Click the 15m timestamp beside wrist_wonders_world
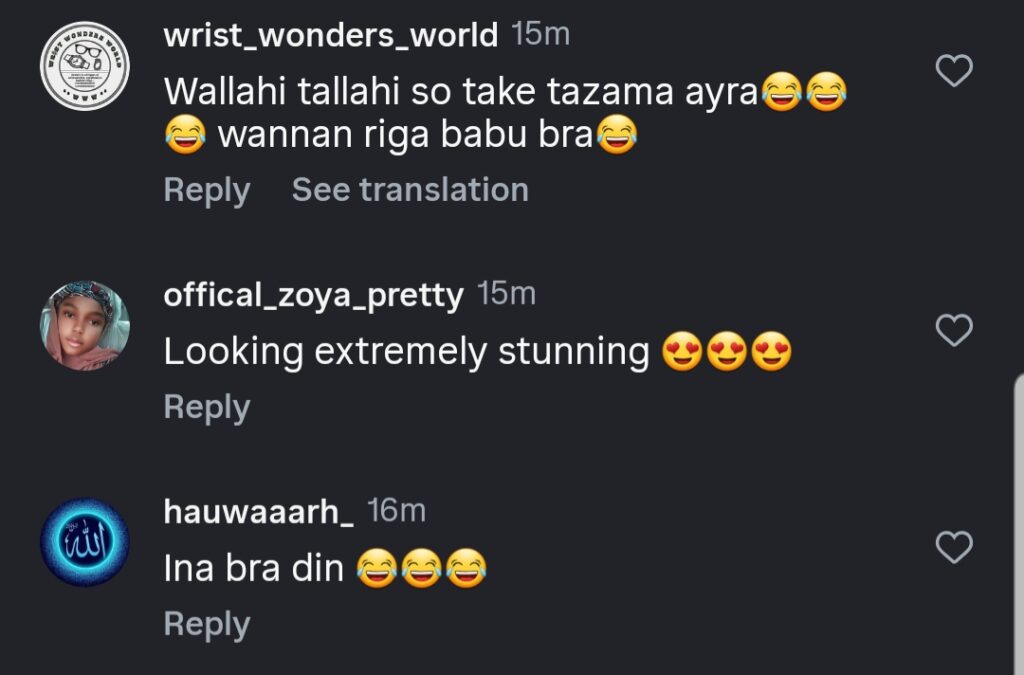 540,35
